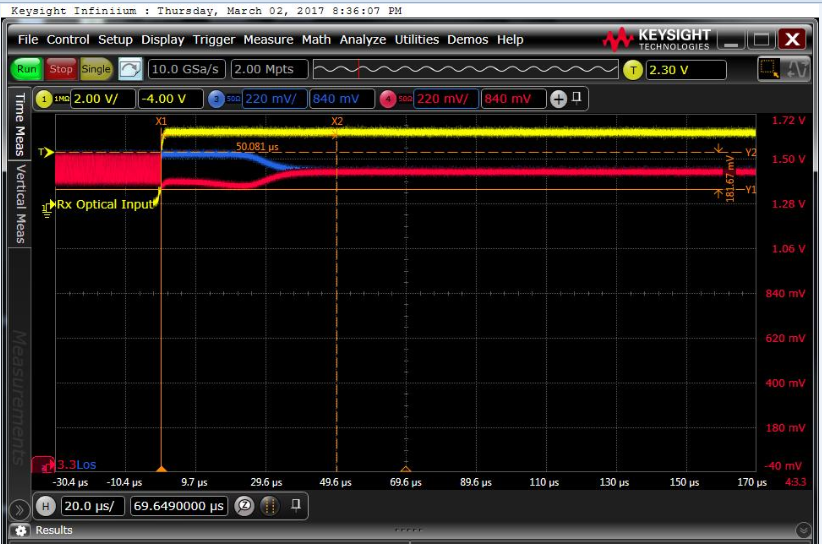Open the Analyze menu
Screen dimensions: 822x544
point(363,40)
